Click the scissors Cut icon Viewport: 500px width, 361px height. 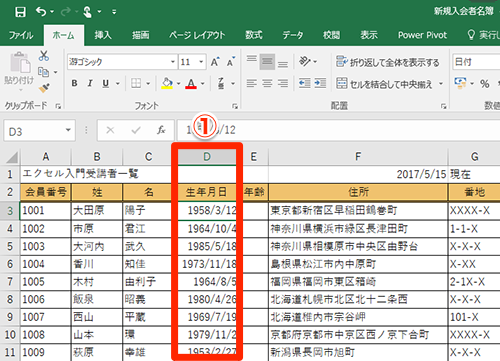[44, 56]
